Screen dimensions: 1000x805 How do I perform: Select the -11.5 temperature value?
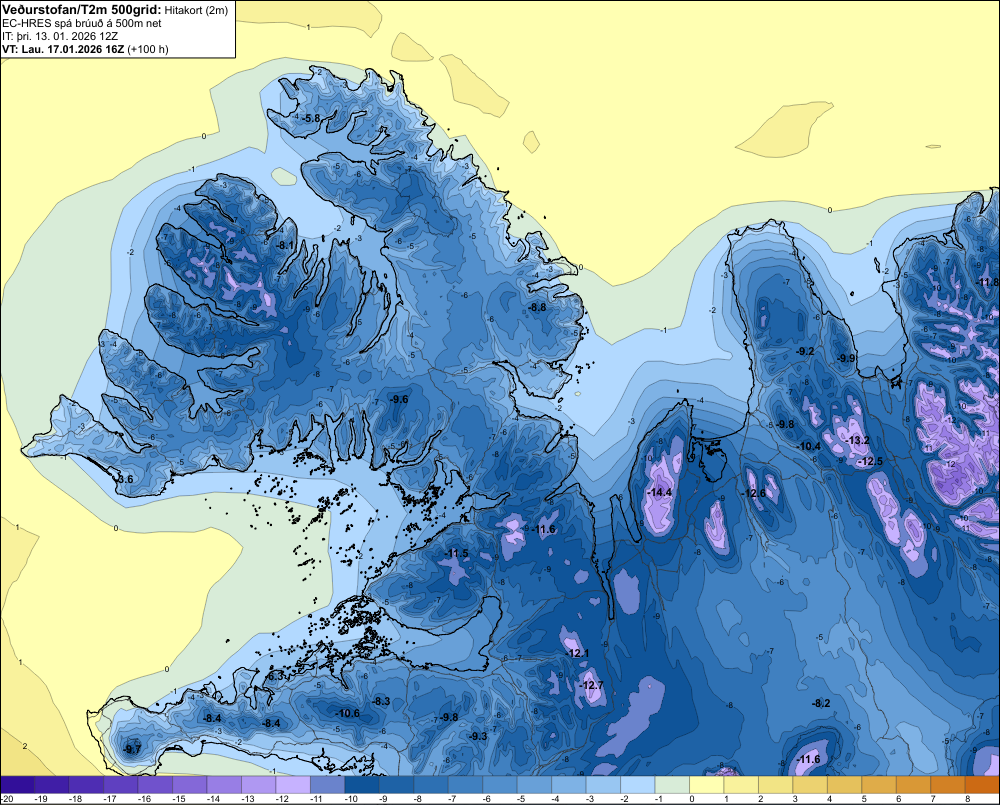[x=456, y=554]
